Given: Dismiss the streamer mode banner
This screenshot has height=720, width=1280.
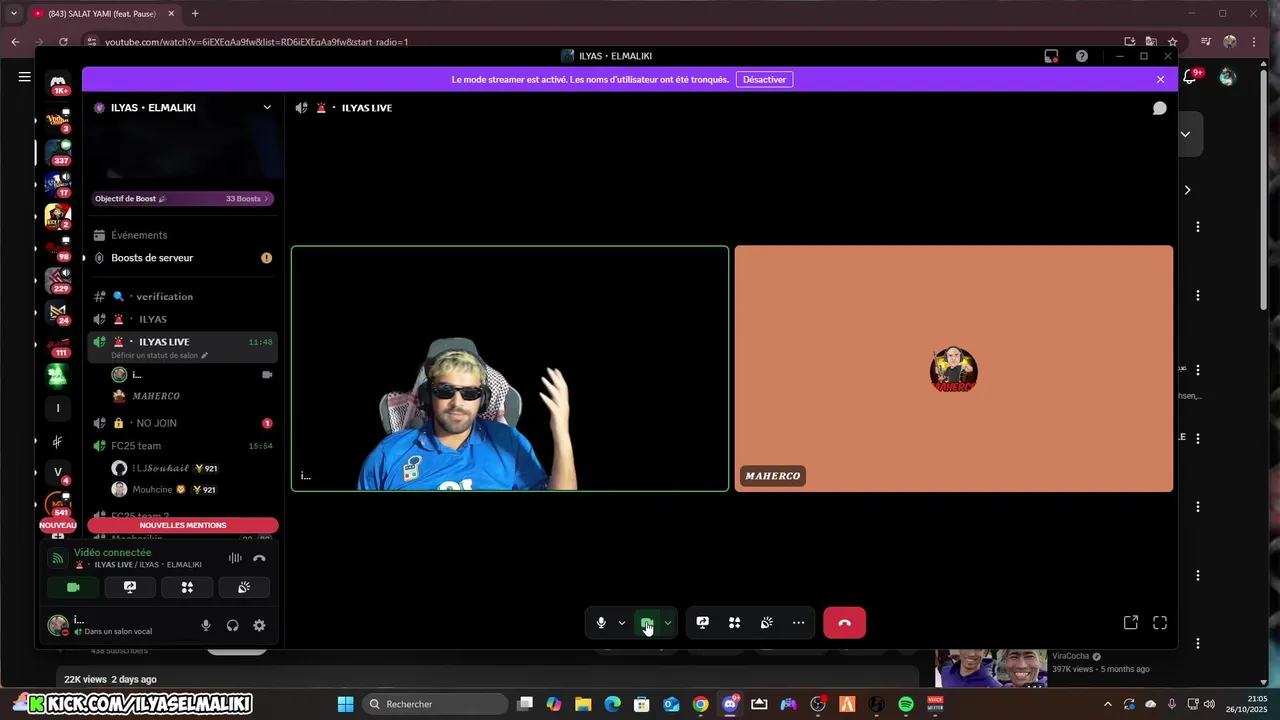Looking at the screenshot, I should 1160,79.
